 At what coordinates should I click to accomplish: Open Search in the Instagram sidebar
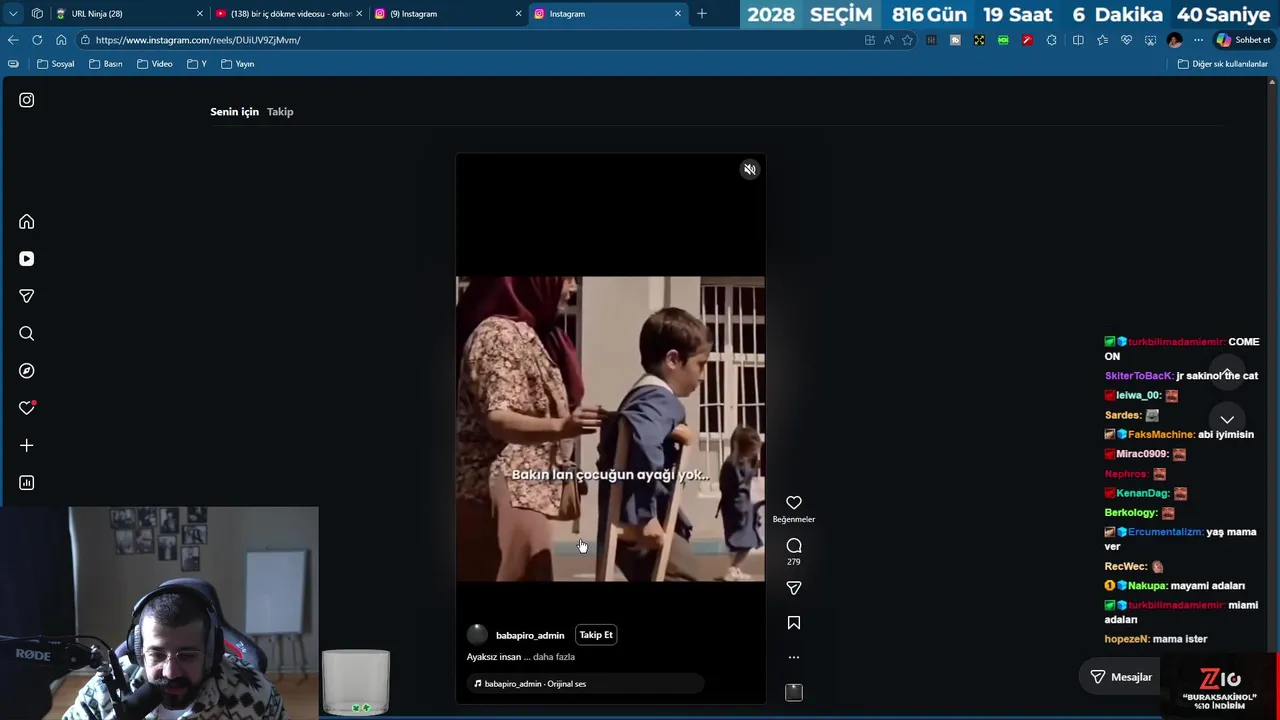click(x=27, y=334)
